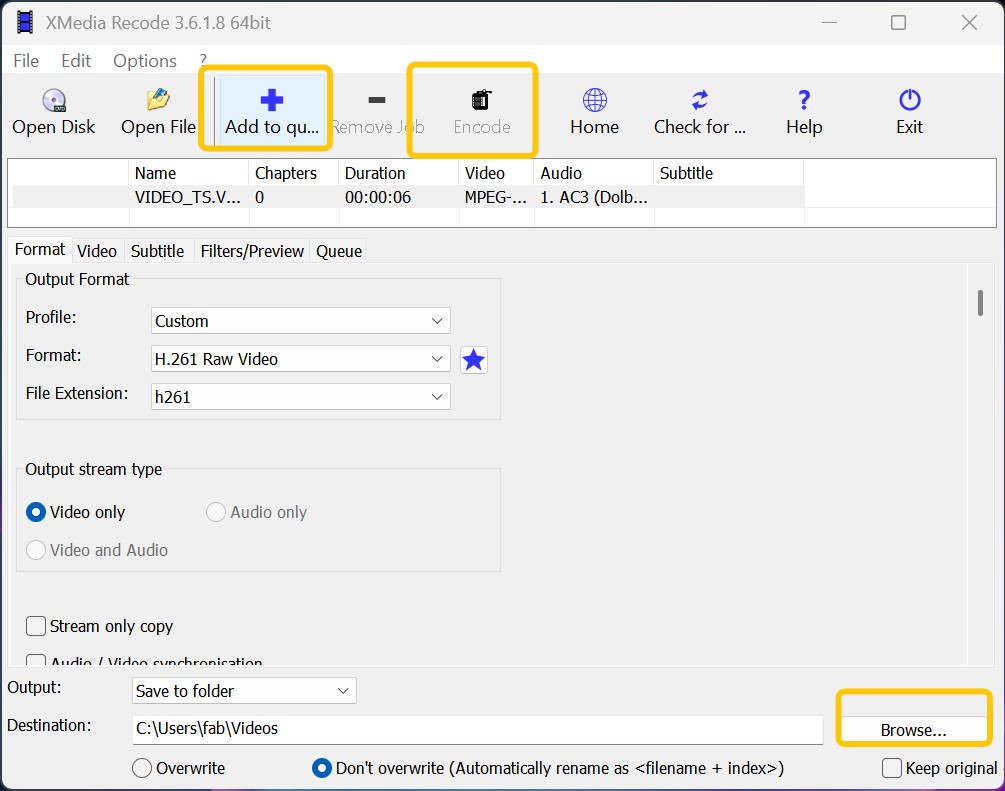Enable the Keep original checkbox
This screenshot has width=1005, height=791.
(889, 768)
